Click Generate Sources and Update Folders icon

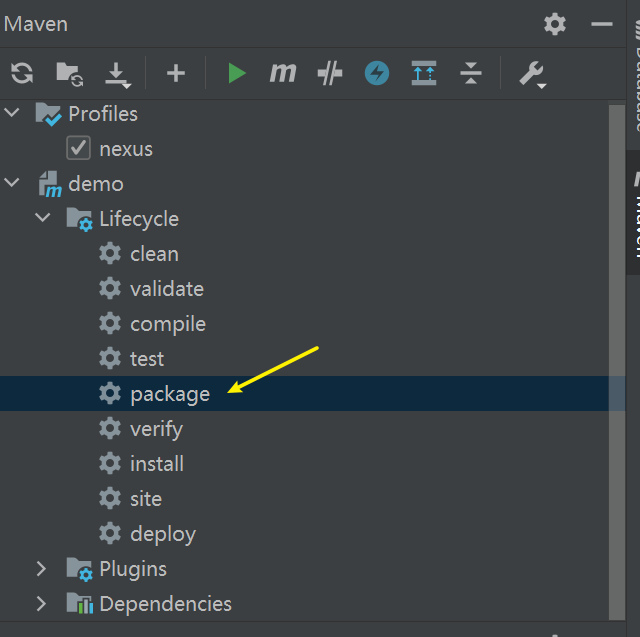coord(69,74)
